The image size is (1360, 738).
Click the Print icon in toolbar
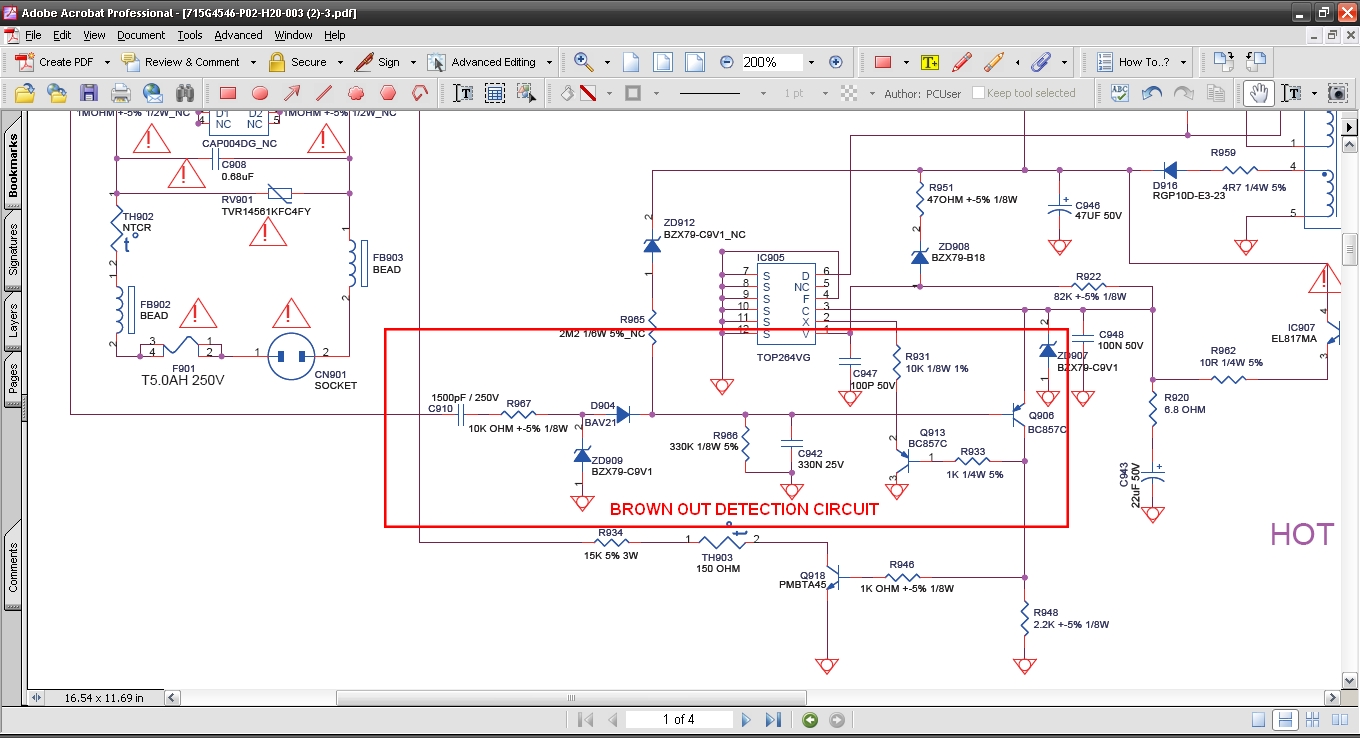click(x=121, y=93)
